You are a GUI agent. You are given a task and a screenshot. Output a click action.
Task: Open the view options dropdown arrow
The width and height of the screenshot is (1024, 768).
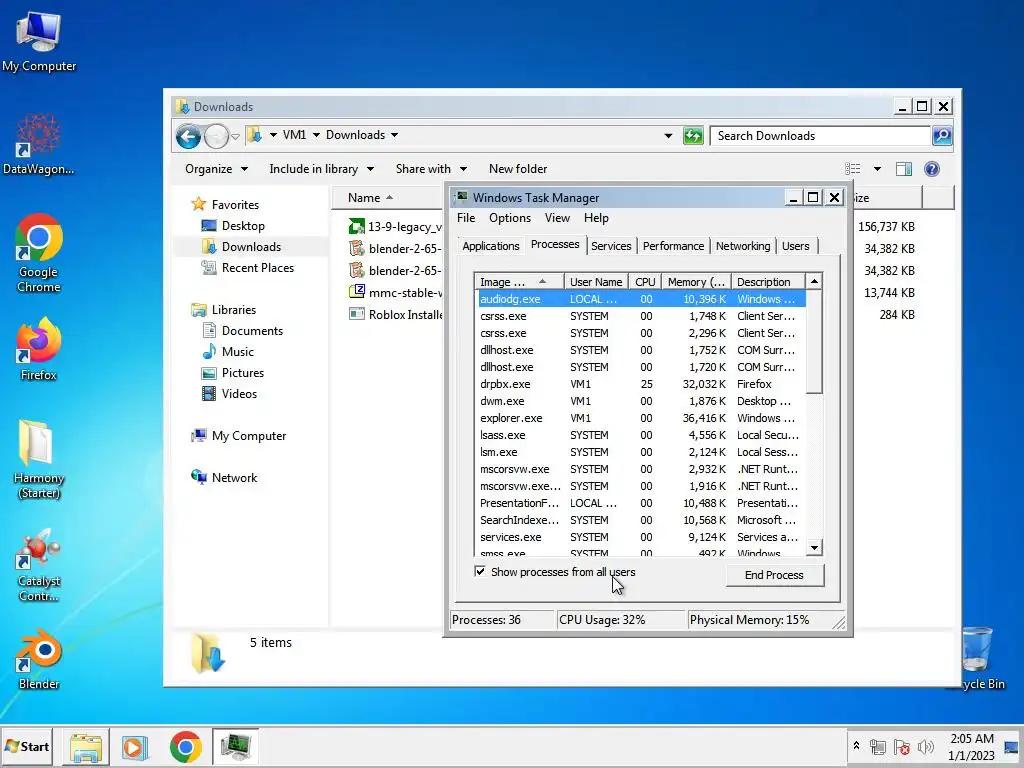pyautogui.click(x=877, y=169)
